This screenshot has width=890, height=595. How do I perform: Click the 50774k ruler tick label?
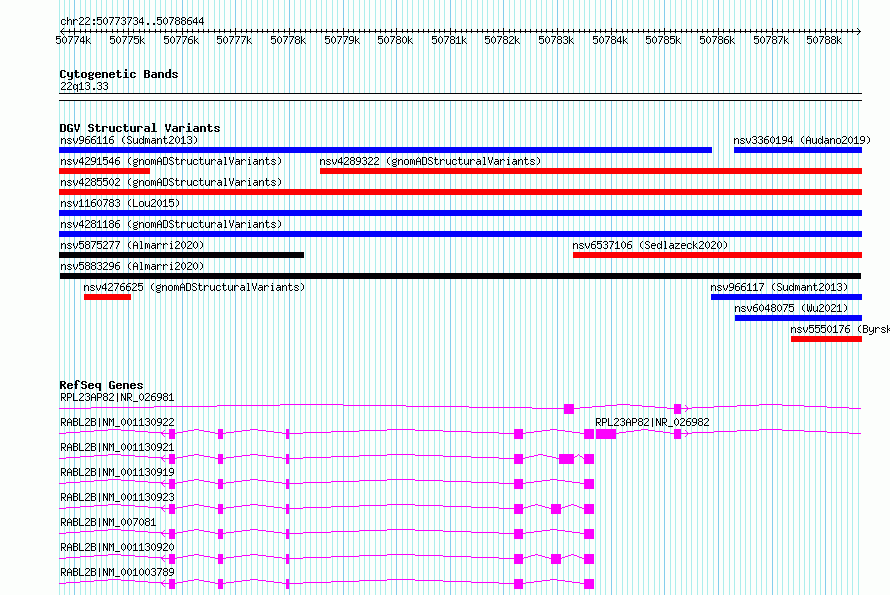tap(73, 40)
